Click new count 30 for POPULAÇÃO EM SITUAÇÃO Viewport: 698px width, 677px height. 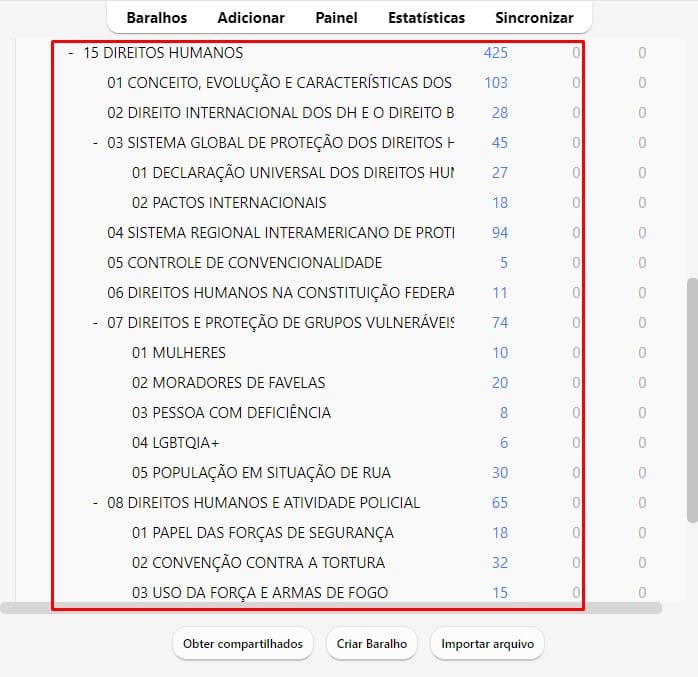pos(499,473)
